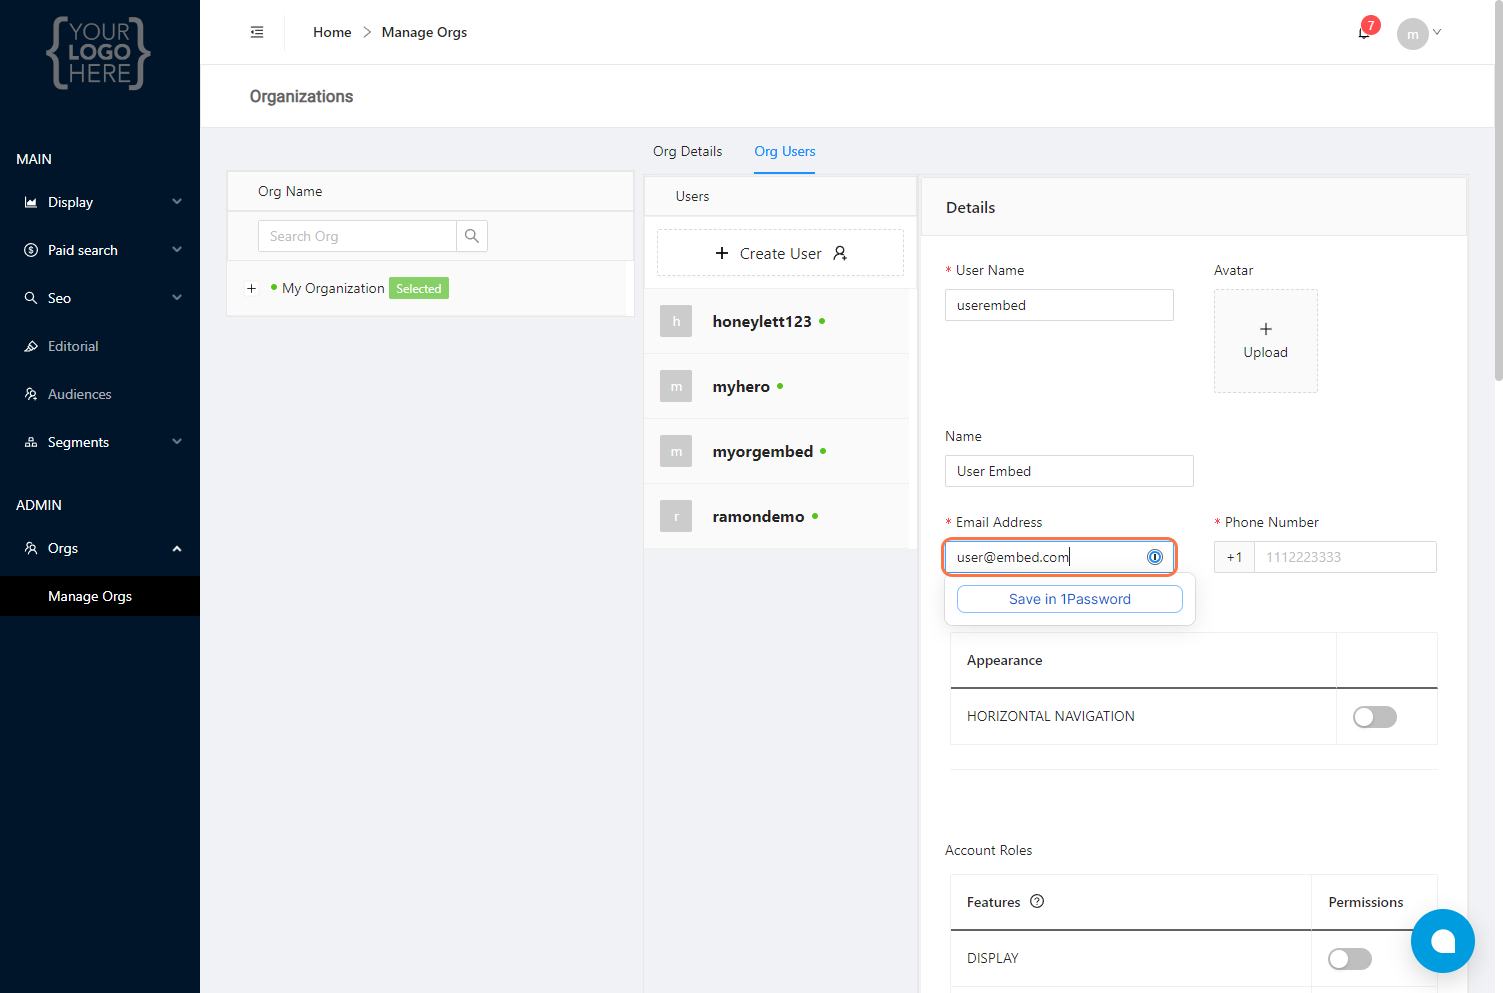Open the notifications bell
This screenshot has width=1503, height=993.
1364,33
